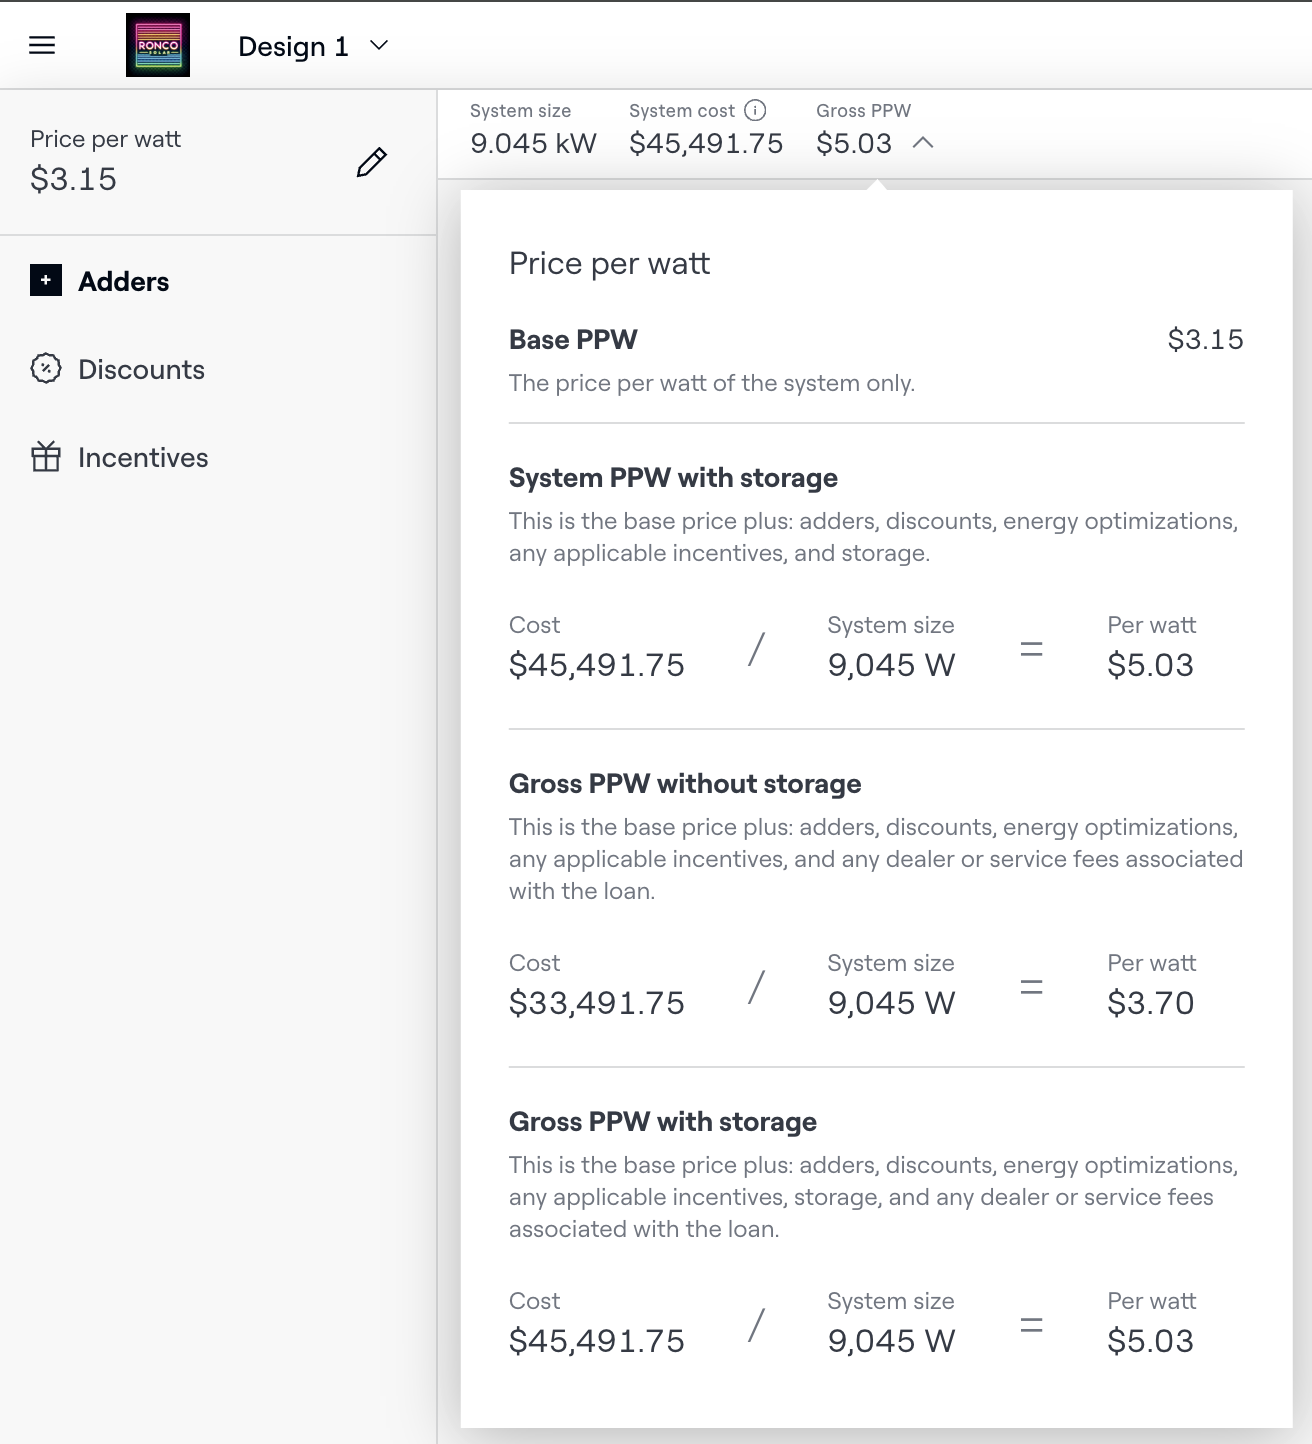Click the Base PPW $3.15 amount
The image size is (1312, 1444).
click(1205, 340)
